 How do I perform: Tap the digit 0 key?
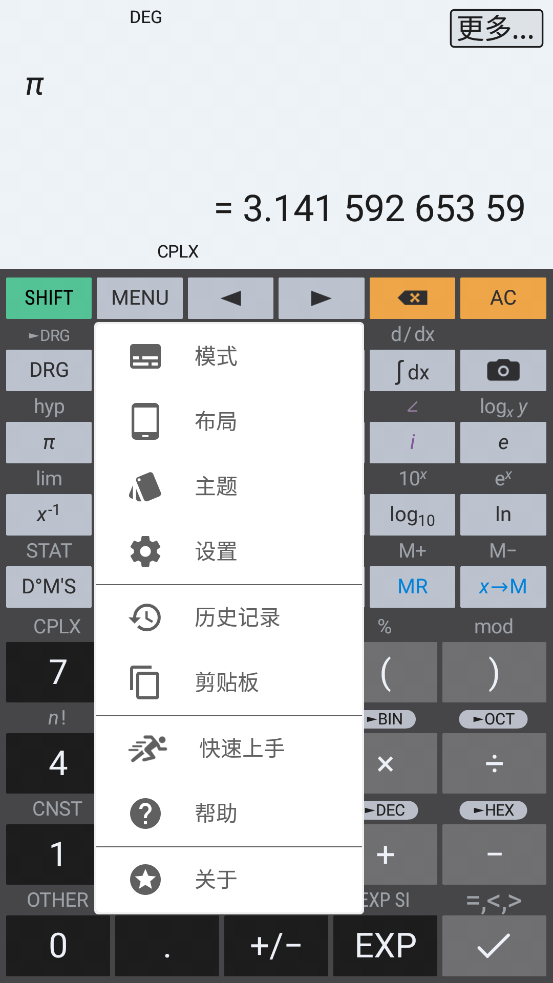pos(58,945)
